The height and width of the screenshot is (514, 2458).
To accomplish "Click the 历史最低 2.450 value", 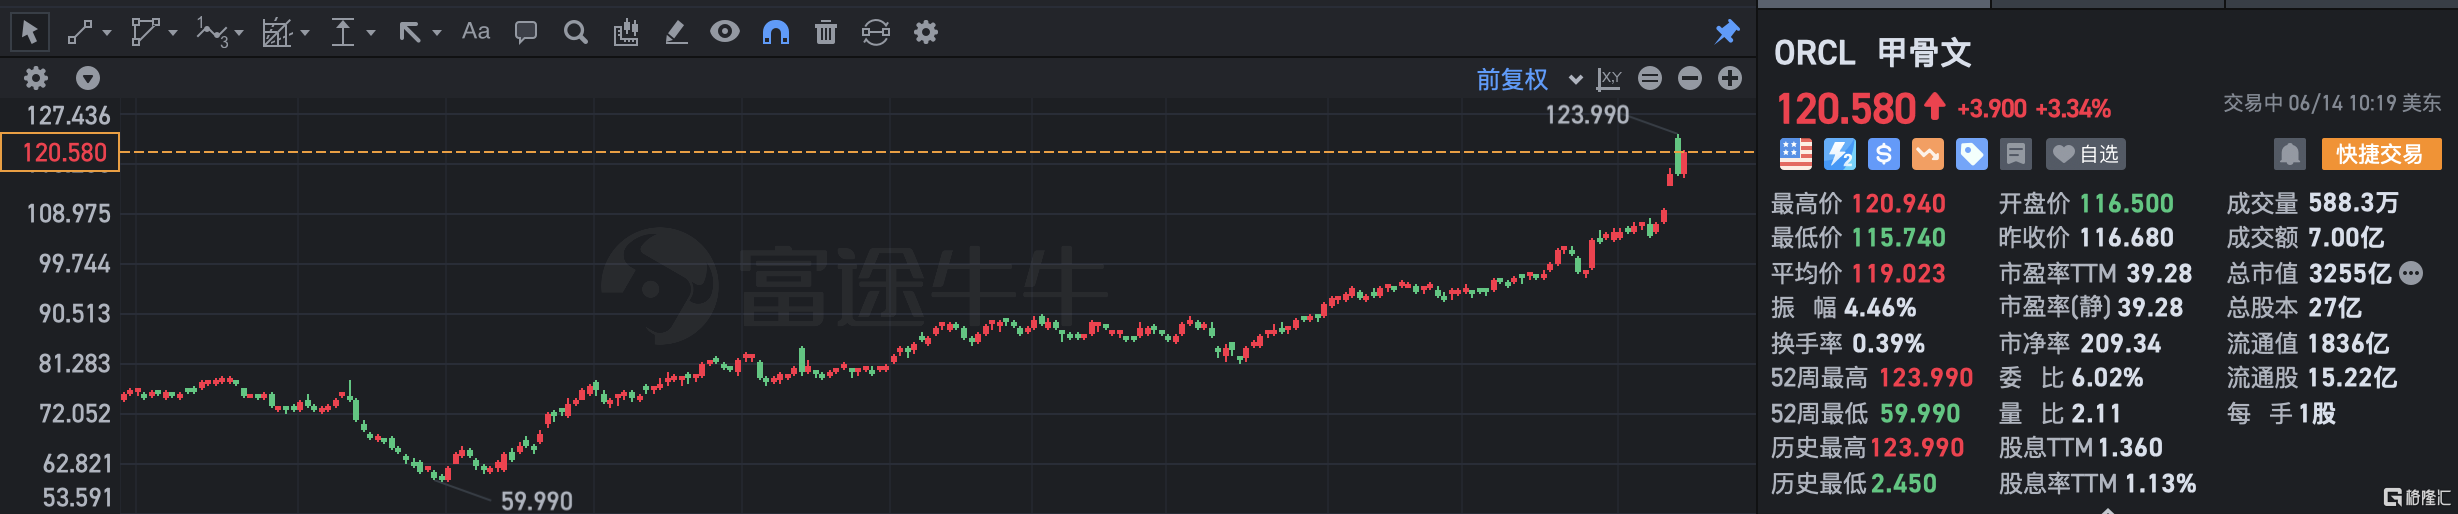I will 1904,484.
